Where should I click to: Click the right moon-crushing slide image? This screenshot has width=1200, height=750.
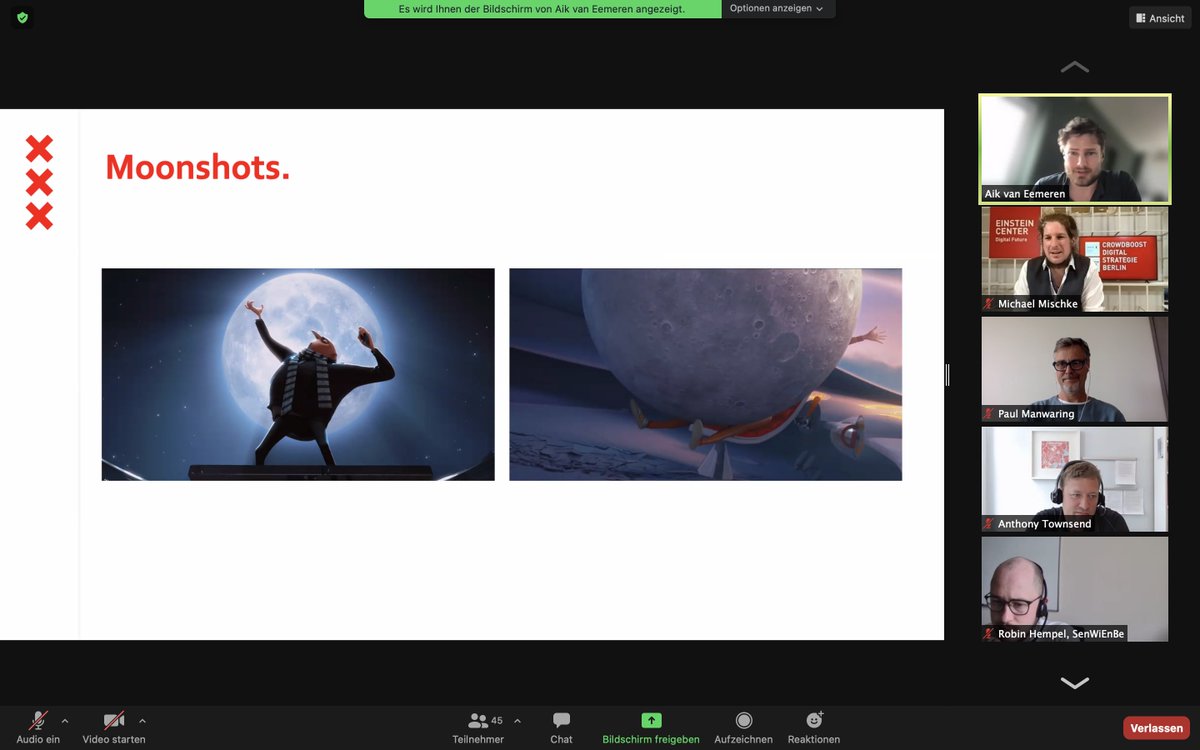coord(705,374)
